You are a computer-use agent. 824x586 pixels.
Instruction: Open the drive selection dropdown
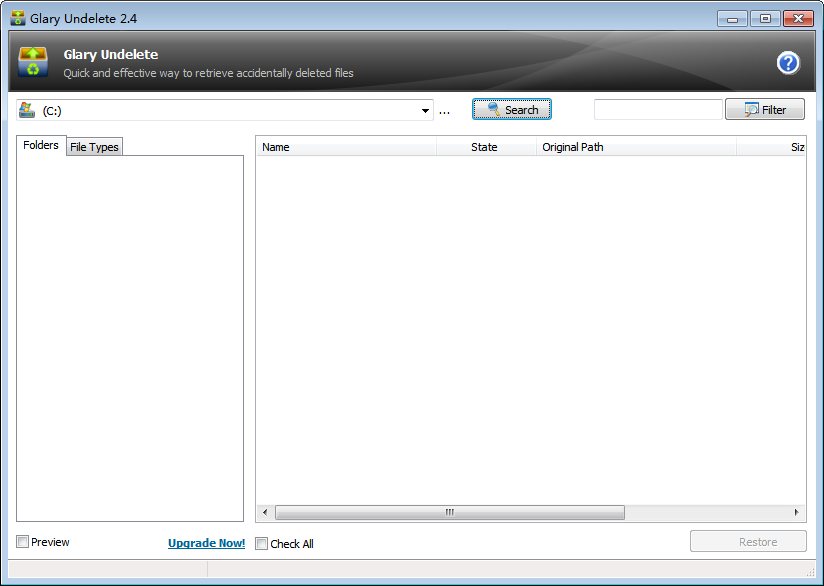(x=426, y=111)
